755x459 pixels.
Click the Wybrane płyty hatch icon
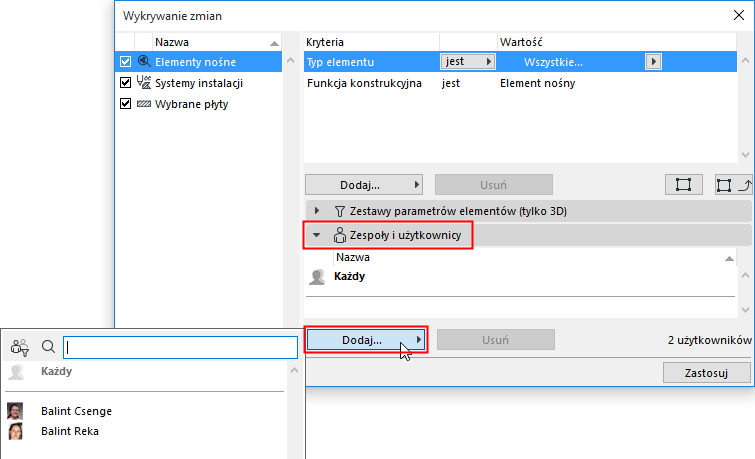(x=143, y=104)
